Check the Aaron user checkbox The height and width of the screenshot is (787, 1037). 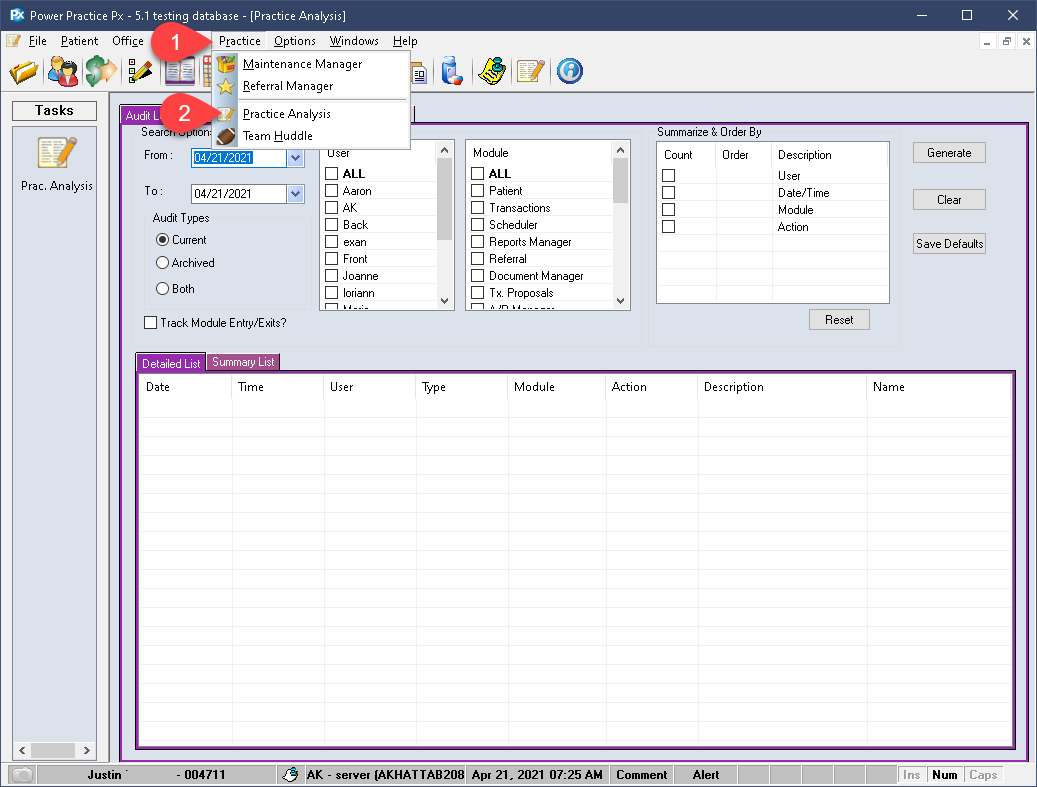[x=332, y=190]
